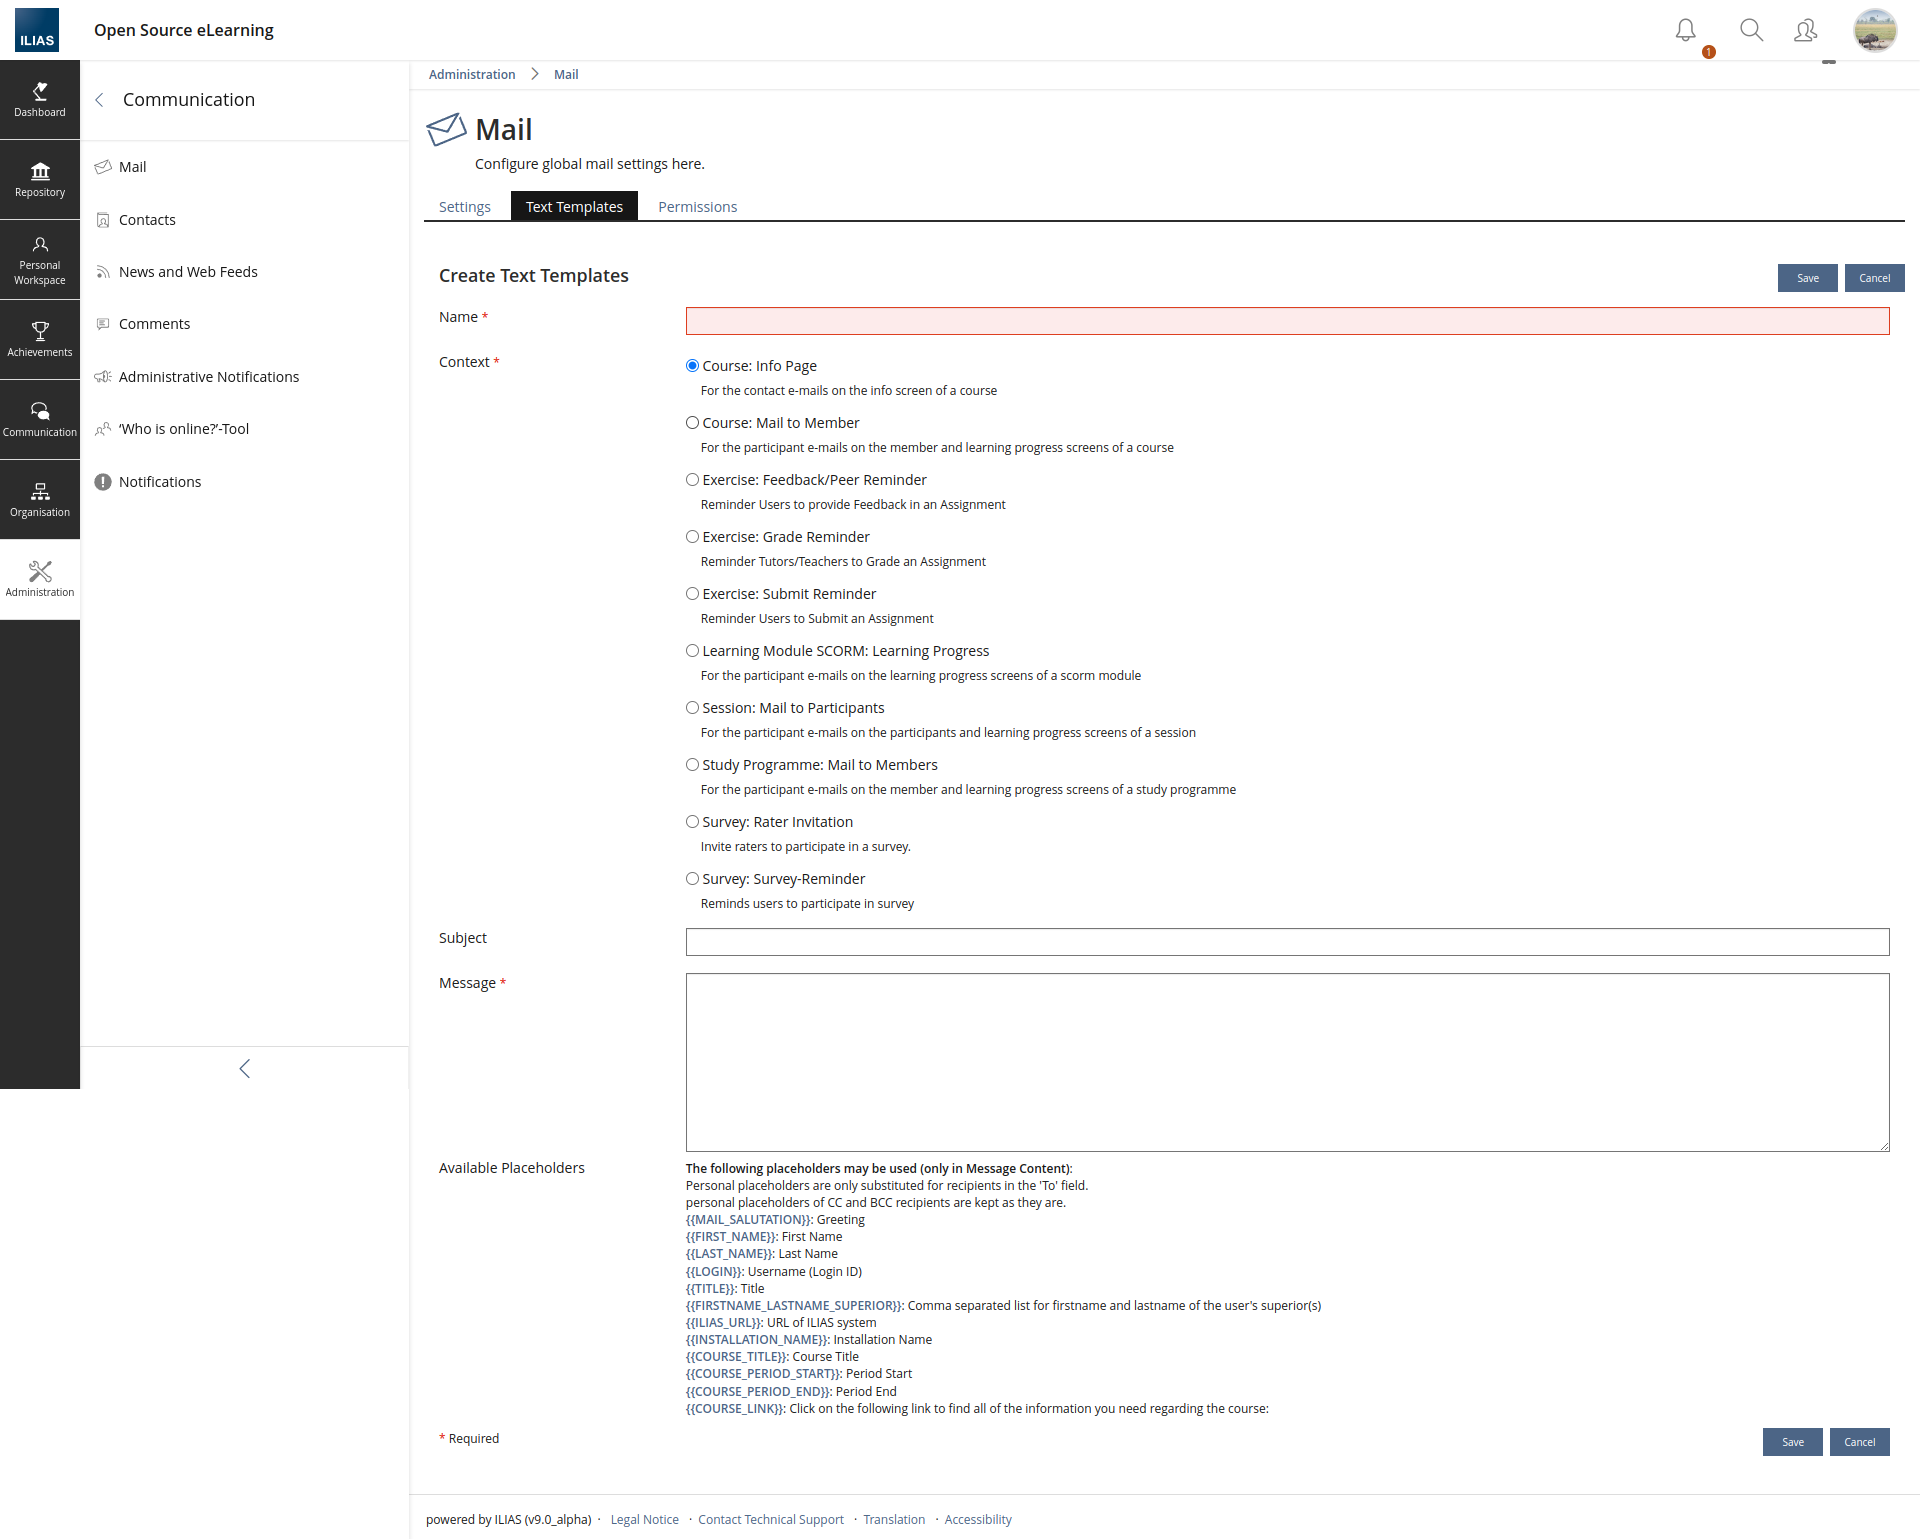The width and height of the screenshot is (1920, 1540).
Task: Open Achievements trophy icon
Action: point(40,339)
